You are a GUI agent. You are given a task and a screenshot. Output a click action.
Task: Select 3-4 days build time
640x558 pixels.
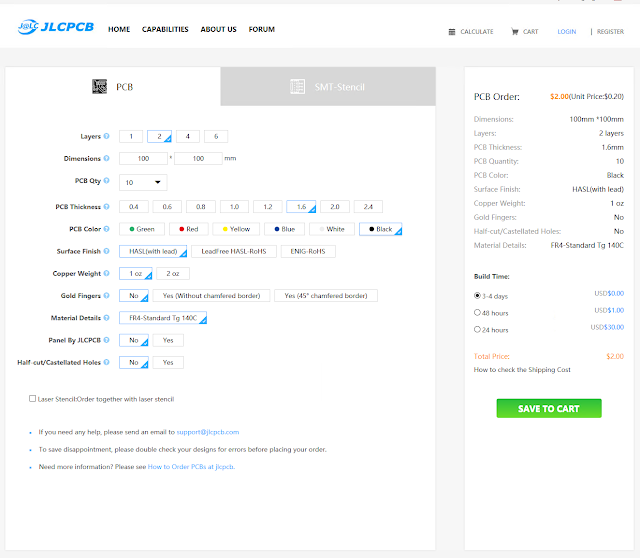click(x=477, y=295)
